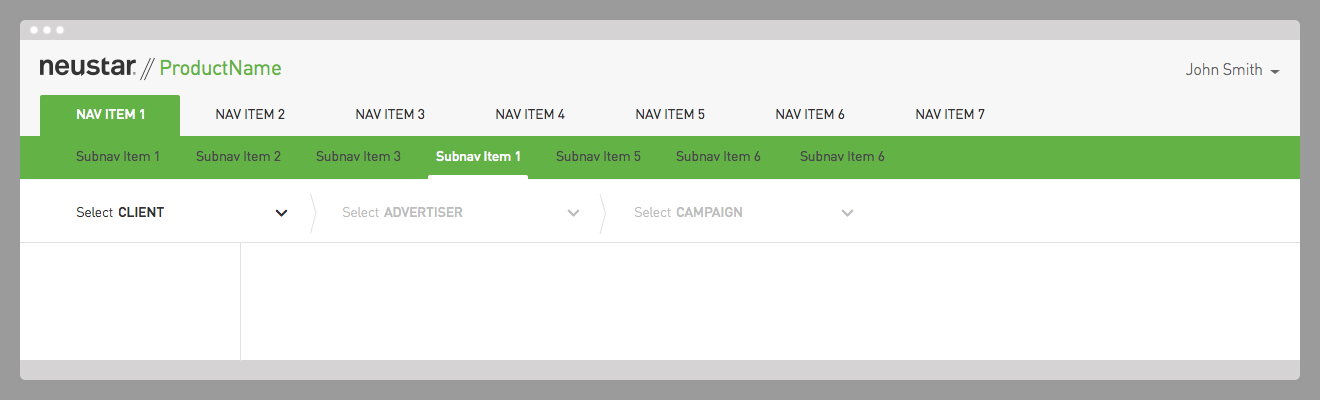Viewport: 1320px width, 400px height.
Task: Expand the Select CLIENT dropdown
Action: pos(182,213)
